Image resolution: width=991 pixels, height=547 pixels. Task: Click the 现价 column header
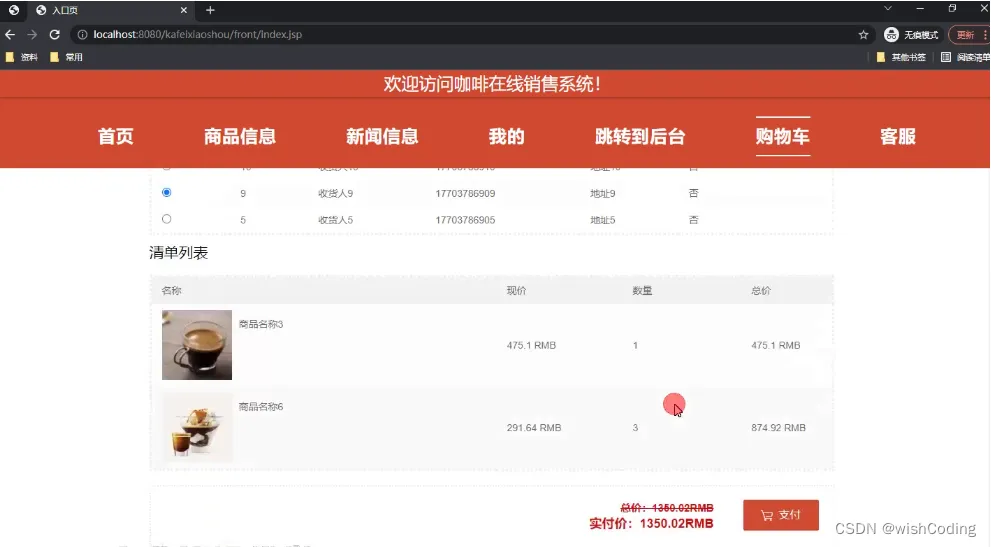click(516, 291)
